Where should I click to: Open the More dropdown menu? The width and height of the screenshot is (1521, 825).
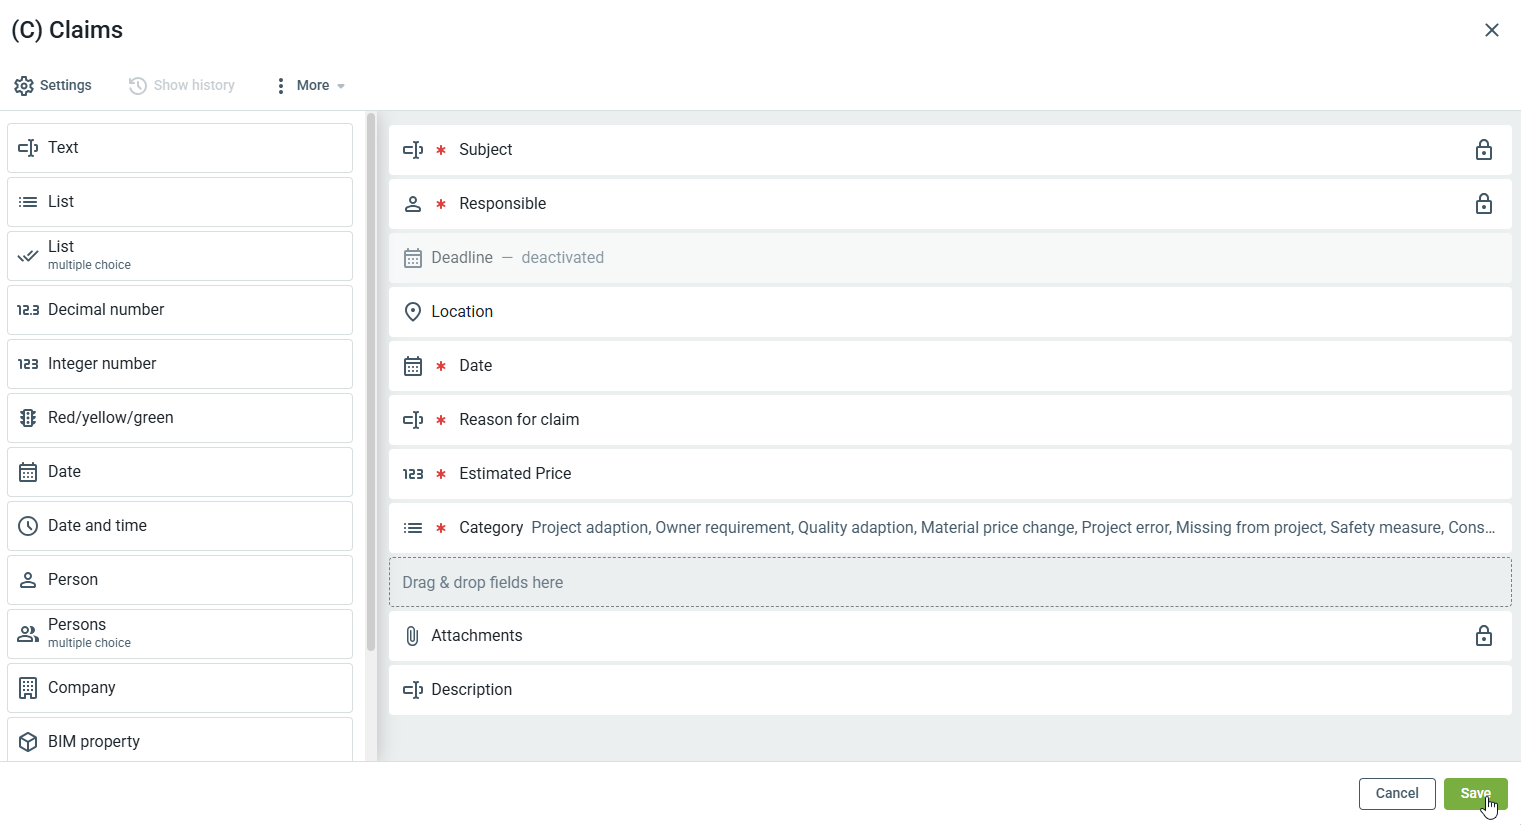coord(311,86)
